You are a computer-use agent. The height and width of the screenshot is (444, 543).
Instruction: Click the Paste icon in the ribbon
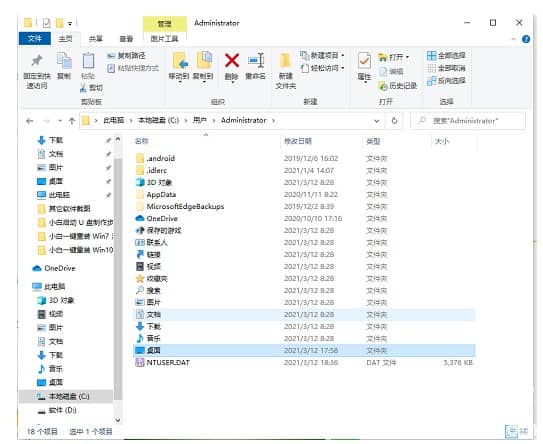88,61
